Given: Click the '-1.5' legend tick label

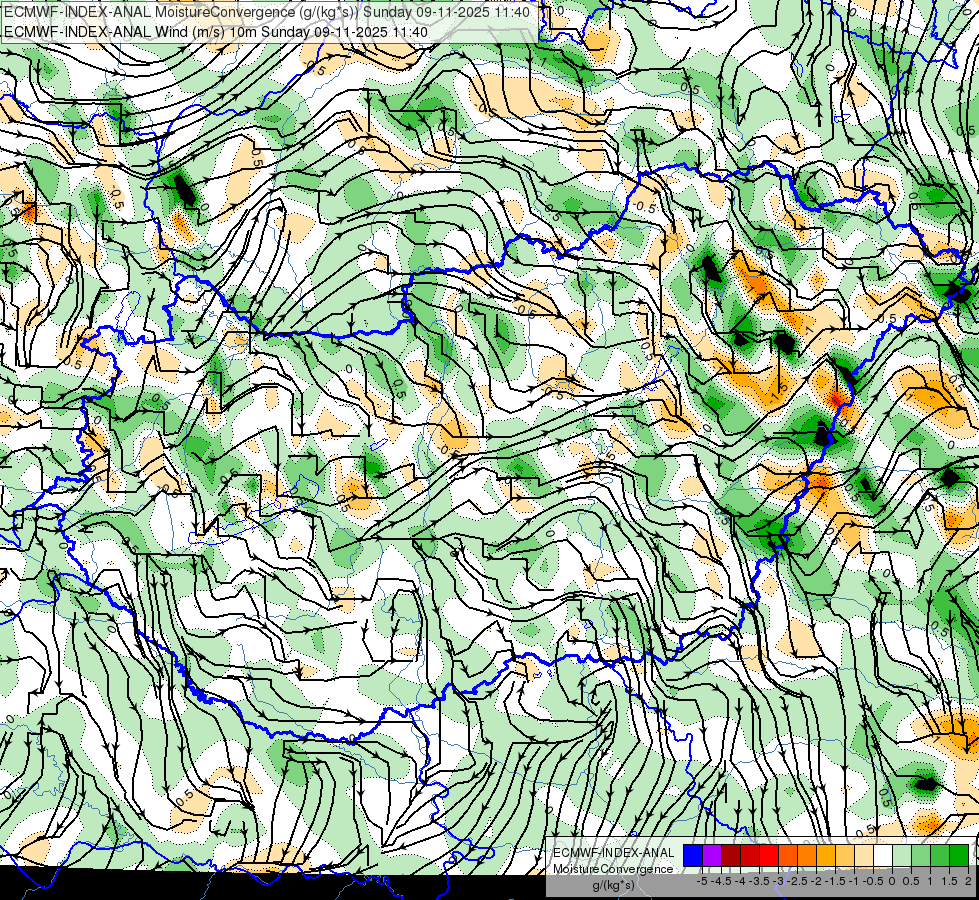Looking at the screenshot, I should pos(835,881).
